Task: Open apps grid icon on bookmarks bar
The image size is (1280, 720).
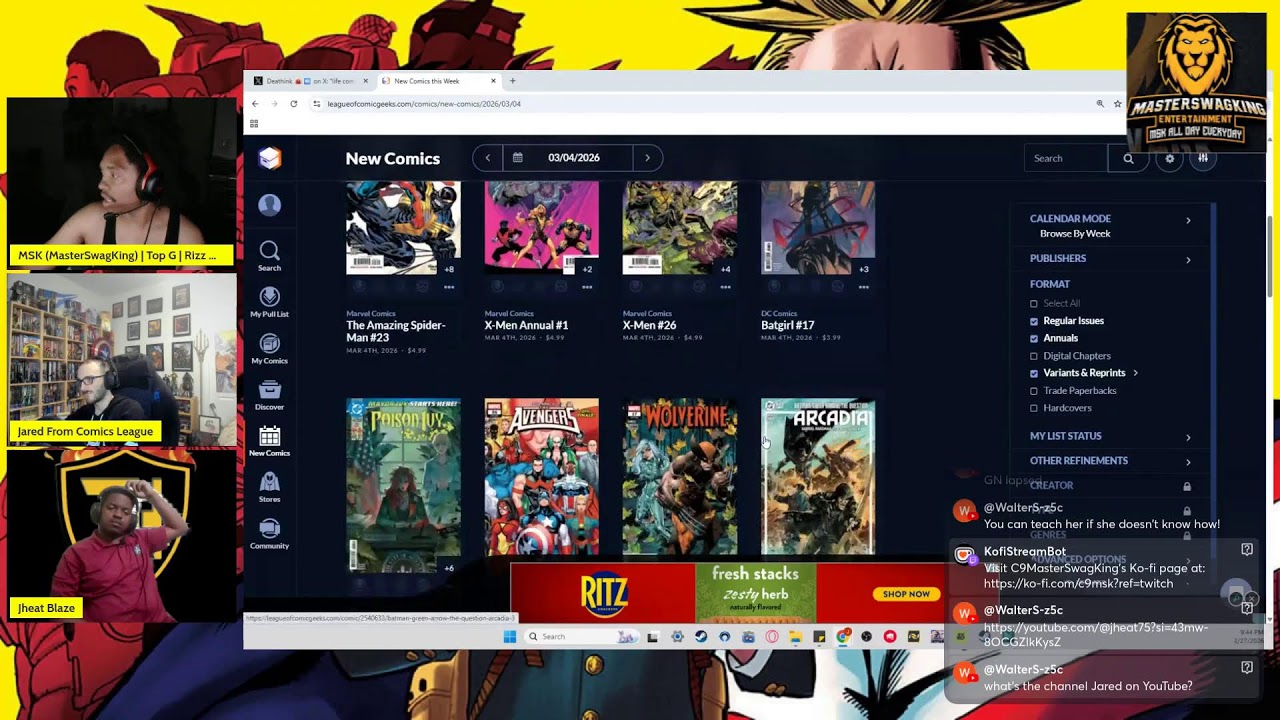Action: pyautogui.click(x=254, y=124)
